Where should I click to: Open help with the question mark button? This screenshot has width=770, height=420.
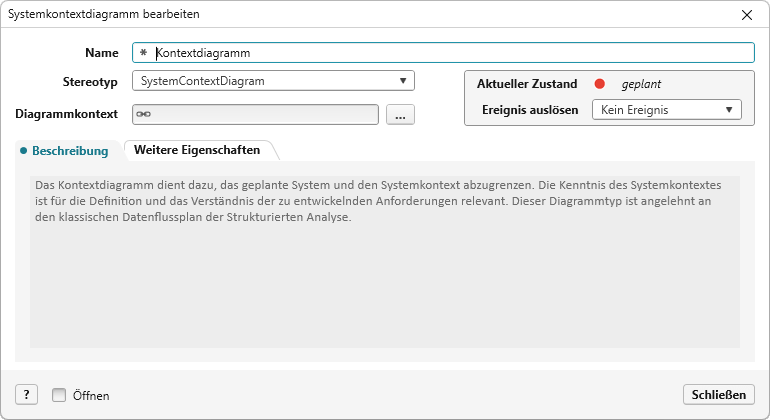[x=27, y=395]
